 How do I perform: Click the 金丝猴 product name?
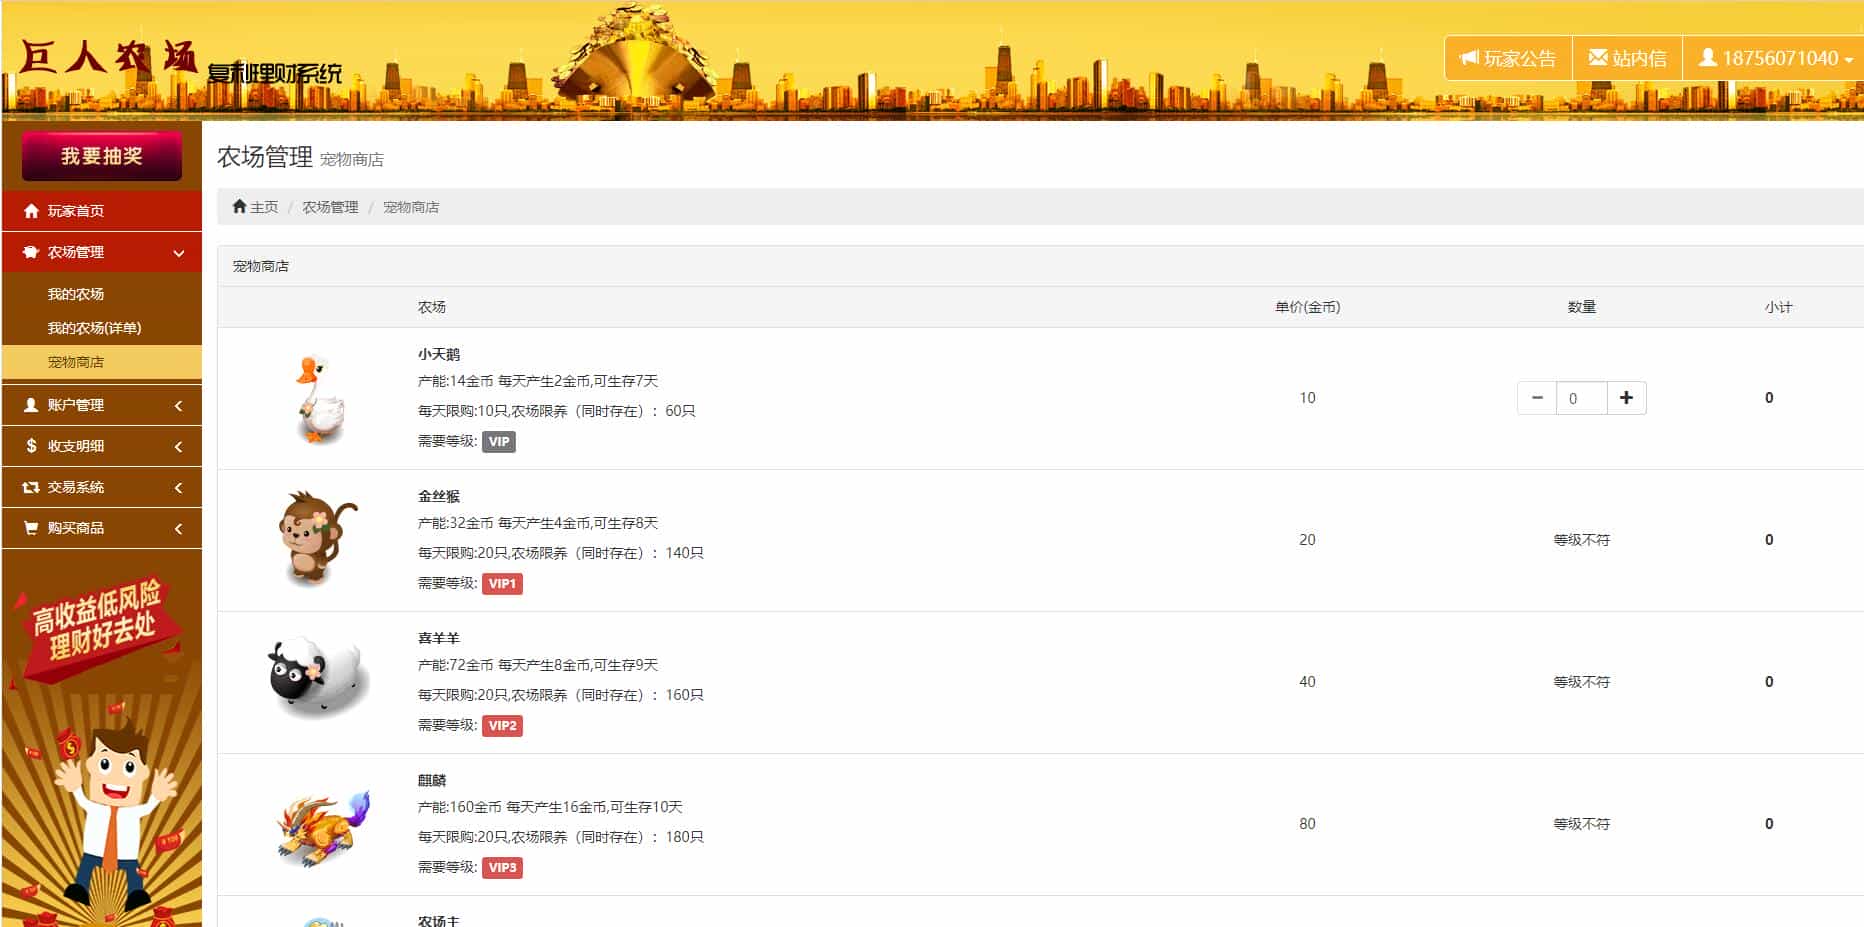(439, 496)
